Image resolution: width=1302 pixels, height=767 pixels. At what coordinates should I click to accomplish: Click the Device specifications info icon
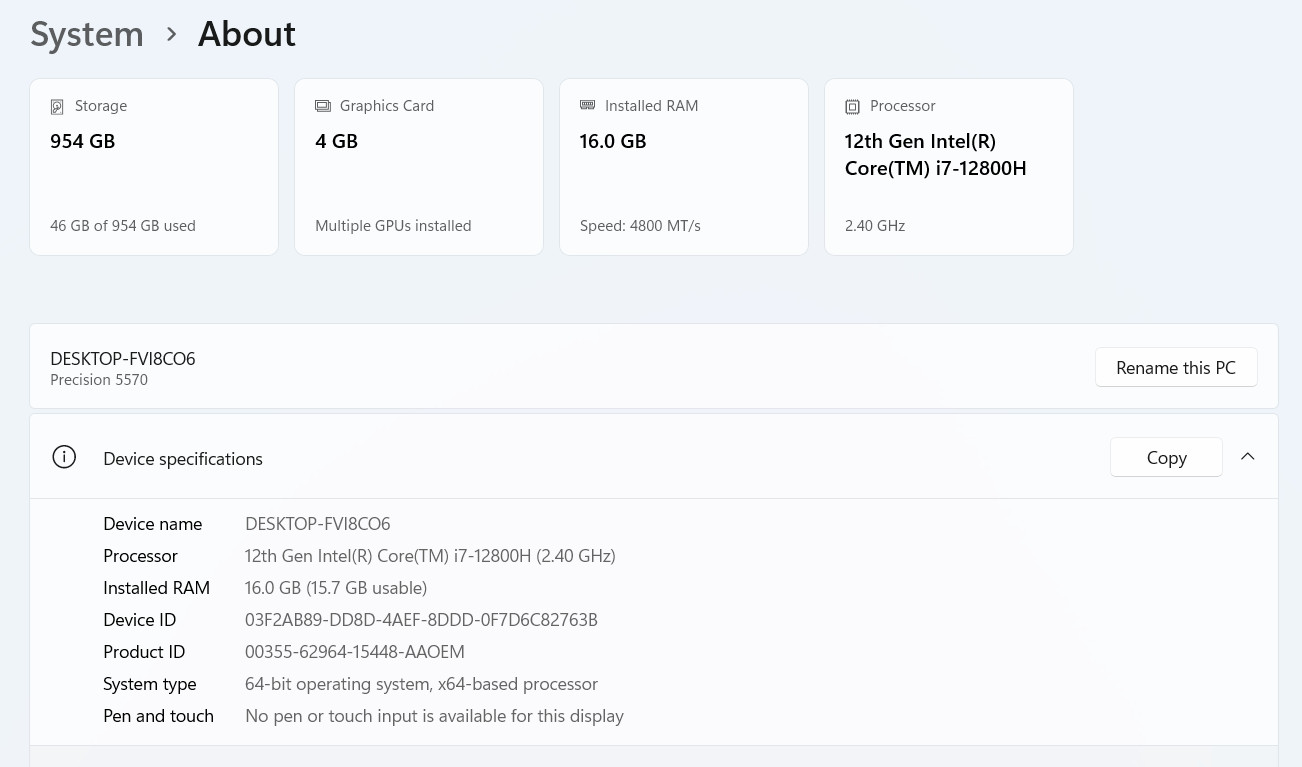point(64,457)
